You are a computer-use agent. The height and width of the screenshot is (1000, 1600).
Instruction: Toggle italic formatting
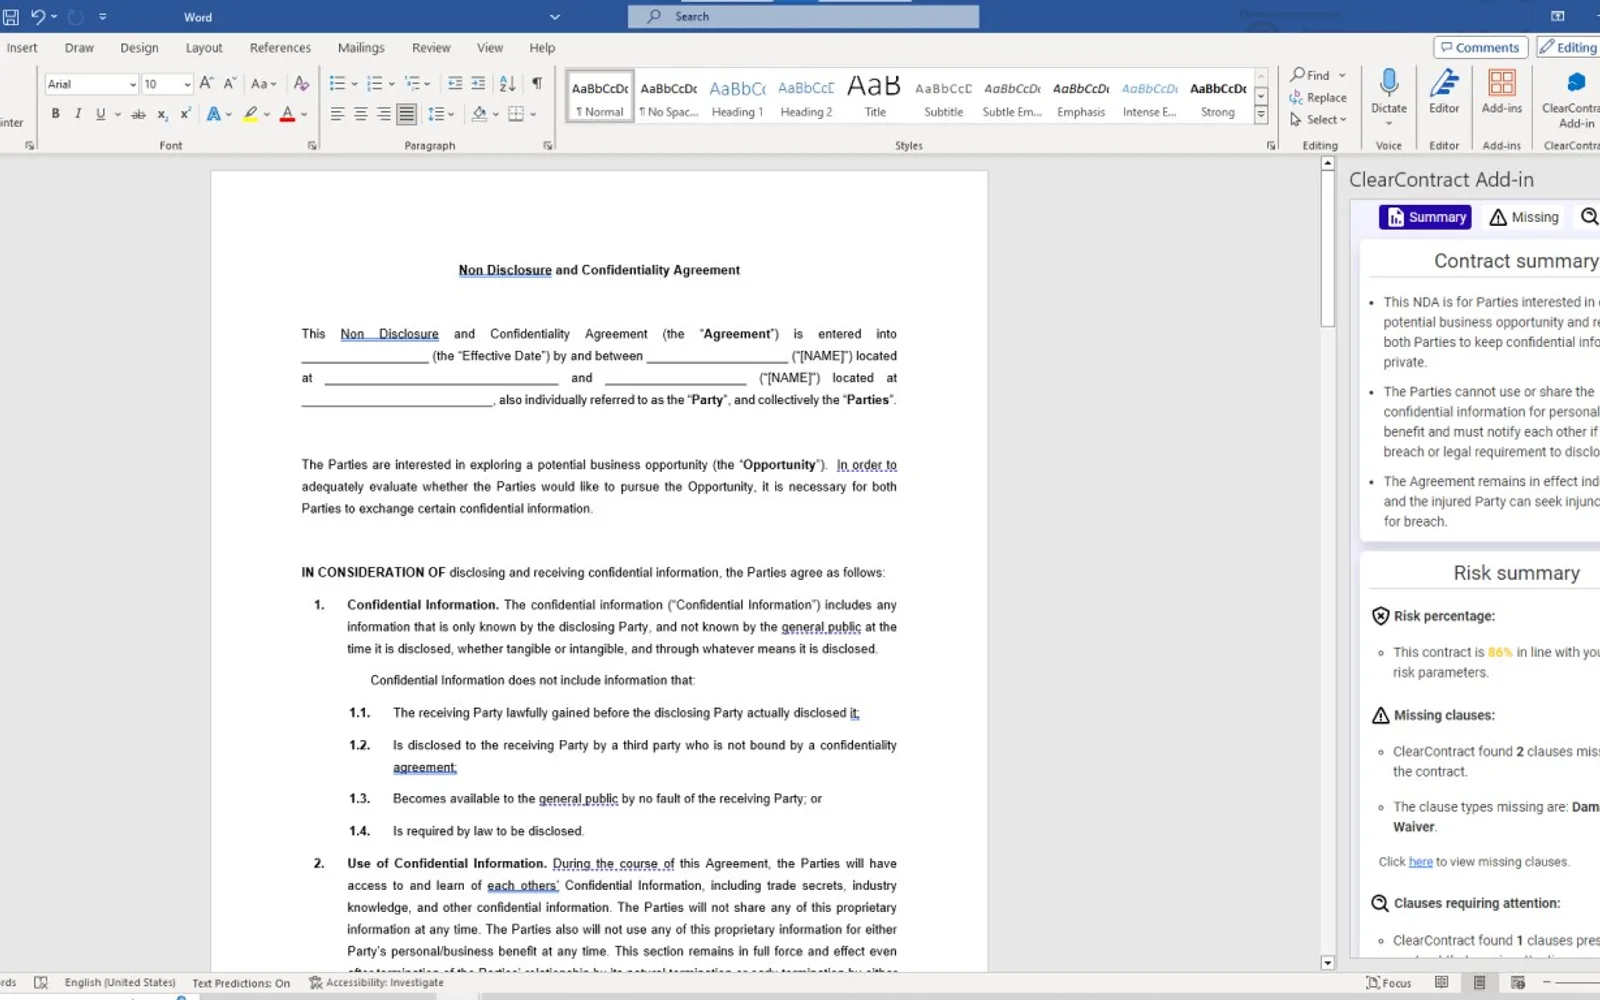(78, 114)
